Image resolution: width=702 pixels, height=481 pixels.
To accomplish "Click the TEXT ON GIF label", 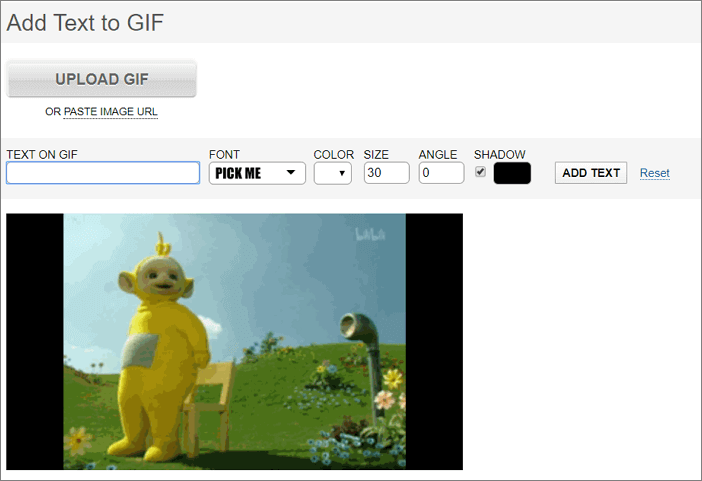I will pyautogui.click(x=42, y=154).
